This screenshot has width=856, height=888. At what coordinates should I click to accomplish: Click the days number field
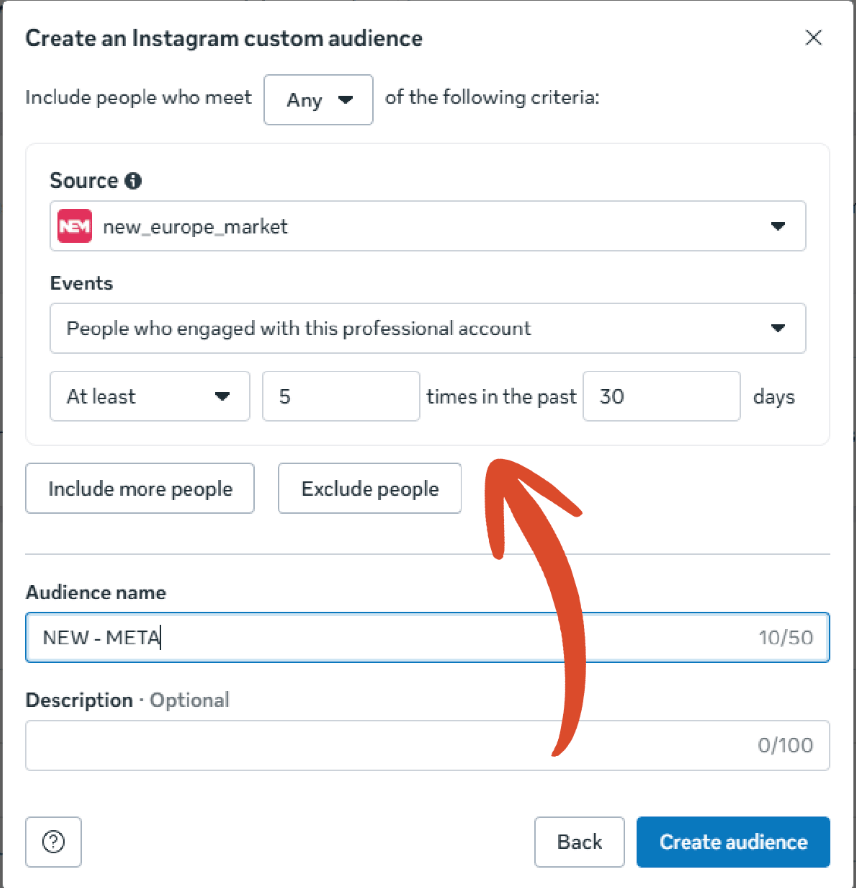coord(660,396)
